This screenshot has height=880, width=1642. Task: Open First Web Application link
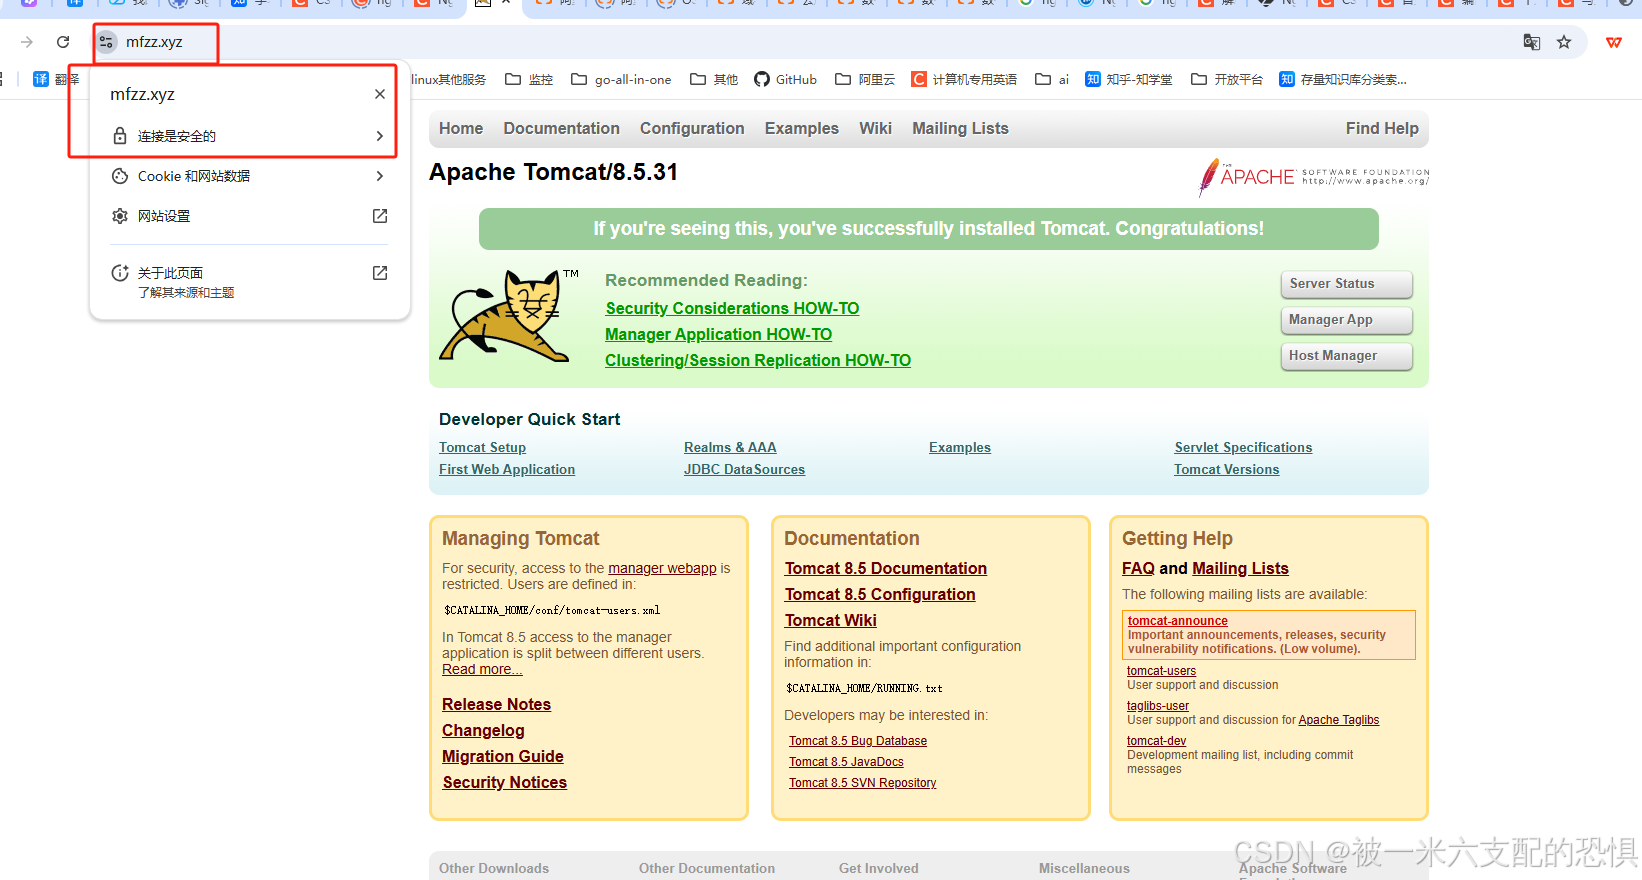point(507,470)
